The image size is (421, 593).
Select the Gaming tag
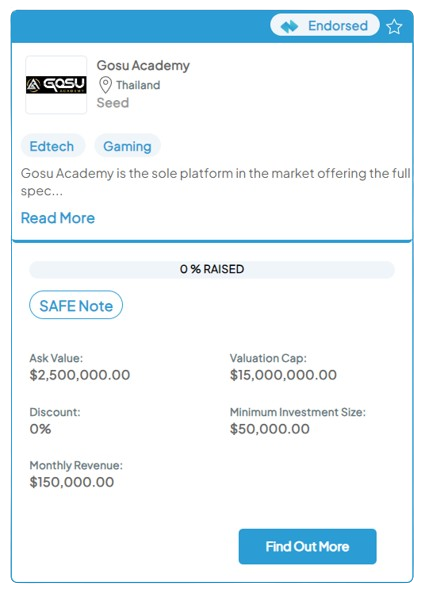[x=127, y=146]
